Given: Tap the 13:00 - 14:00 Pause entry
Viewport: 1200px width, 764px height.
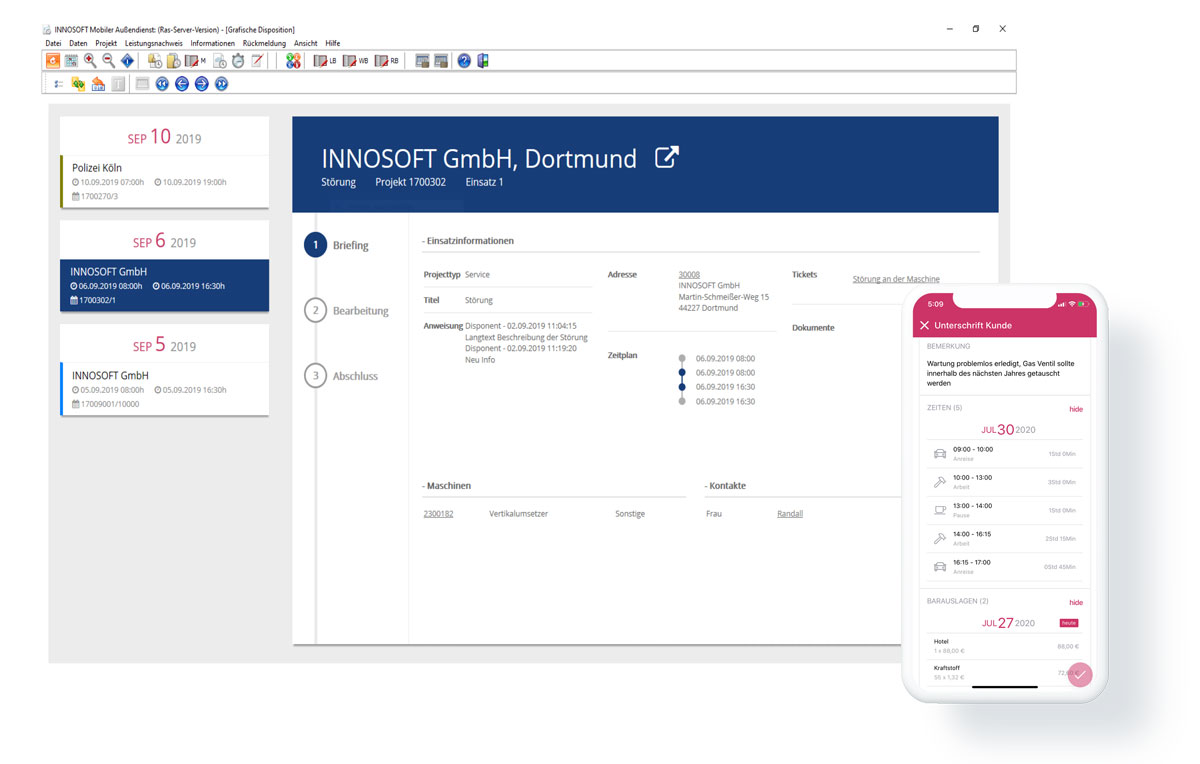Looking at the screenshot, I should [x=1004, y=510].
